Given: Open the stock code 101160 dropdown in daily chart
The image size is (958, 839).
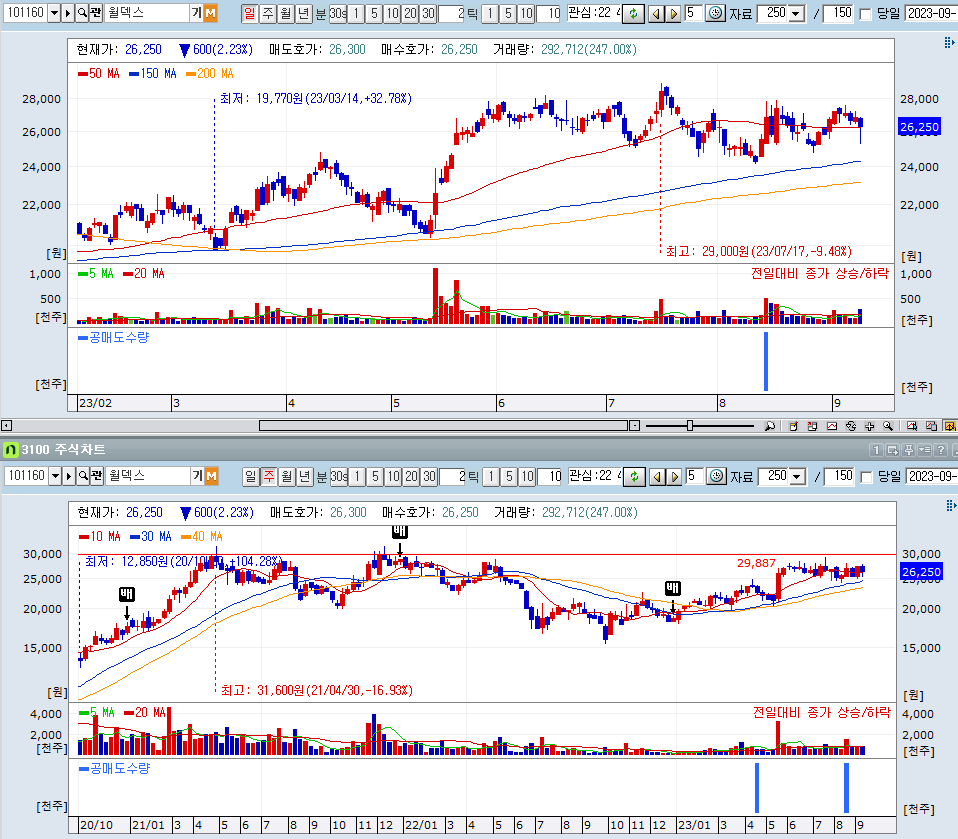Looking at the screenshot, I should [x=54, y=13].
